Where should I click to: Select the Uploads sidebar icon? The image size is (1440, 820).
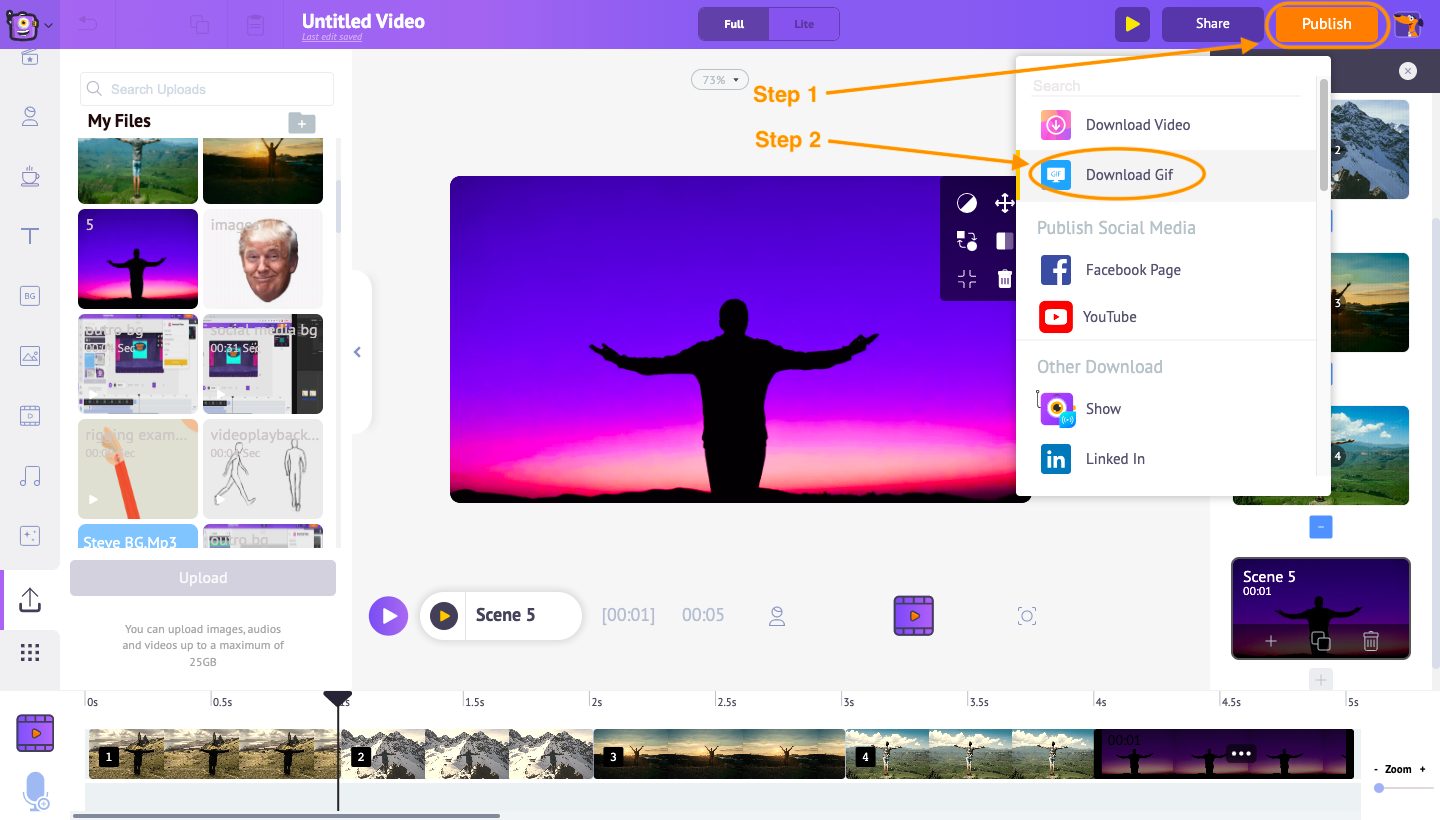point(30,600)
